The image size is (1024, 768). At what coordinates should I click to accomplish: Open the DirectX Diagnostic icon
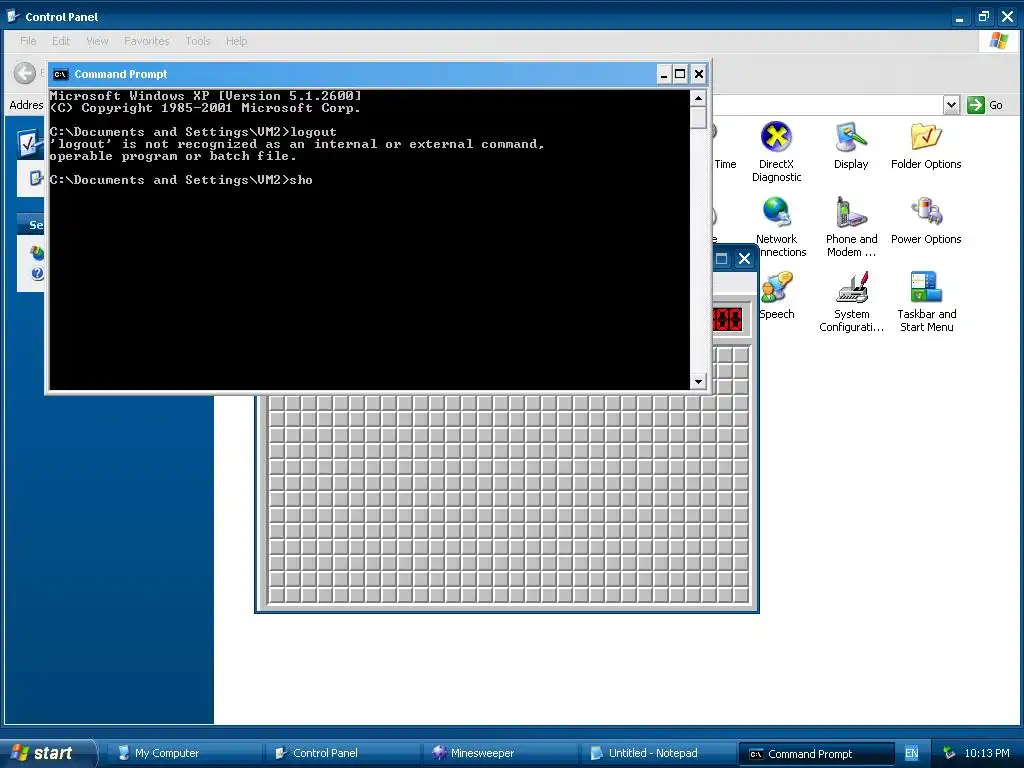(776, 152)
